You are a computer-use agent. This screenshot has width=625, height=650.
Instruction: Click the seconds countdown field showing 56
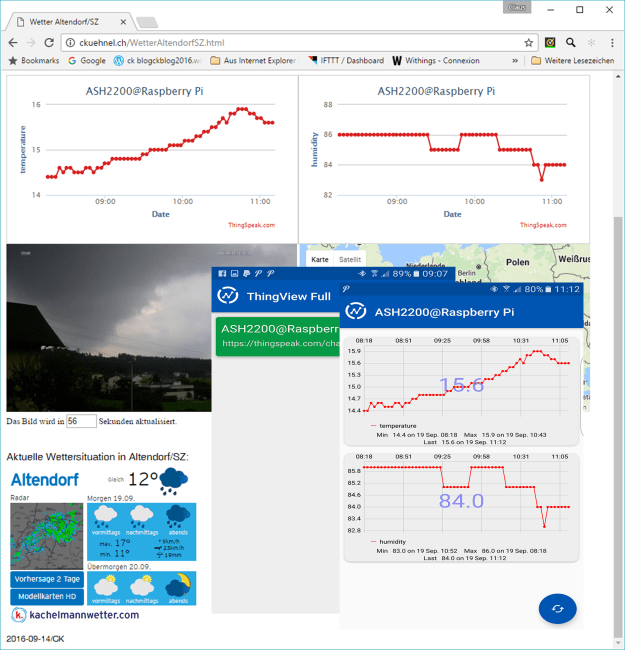tap(81, 421)
